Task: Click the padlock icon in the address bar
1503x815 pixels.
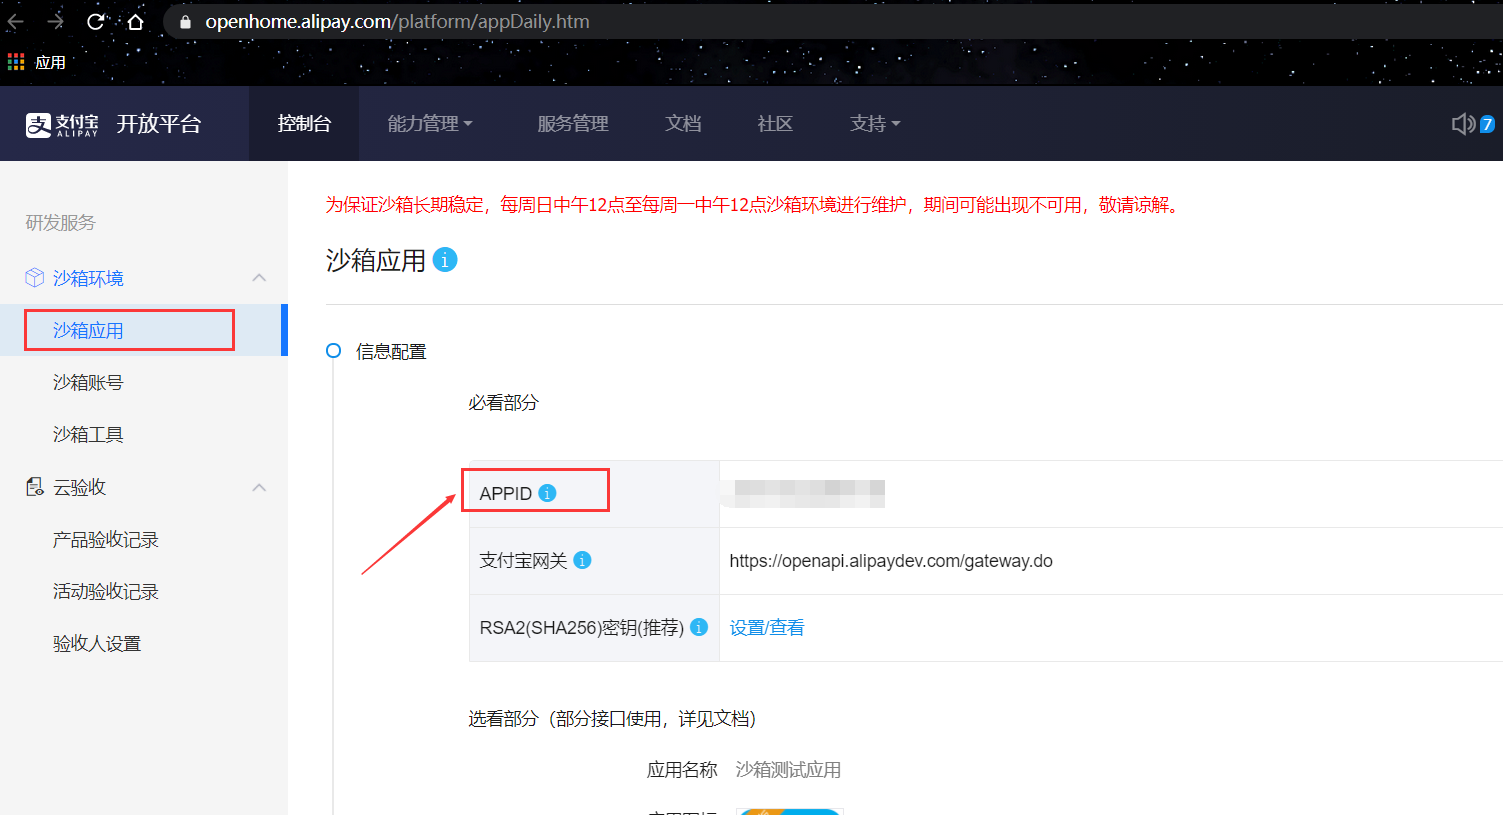Action: pos(184,20)
